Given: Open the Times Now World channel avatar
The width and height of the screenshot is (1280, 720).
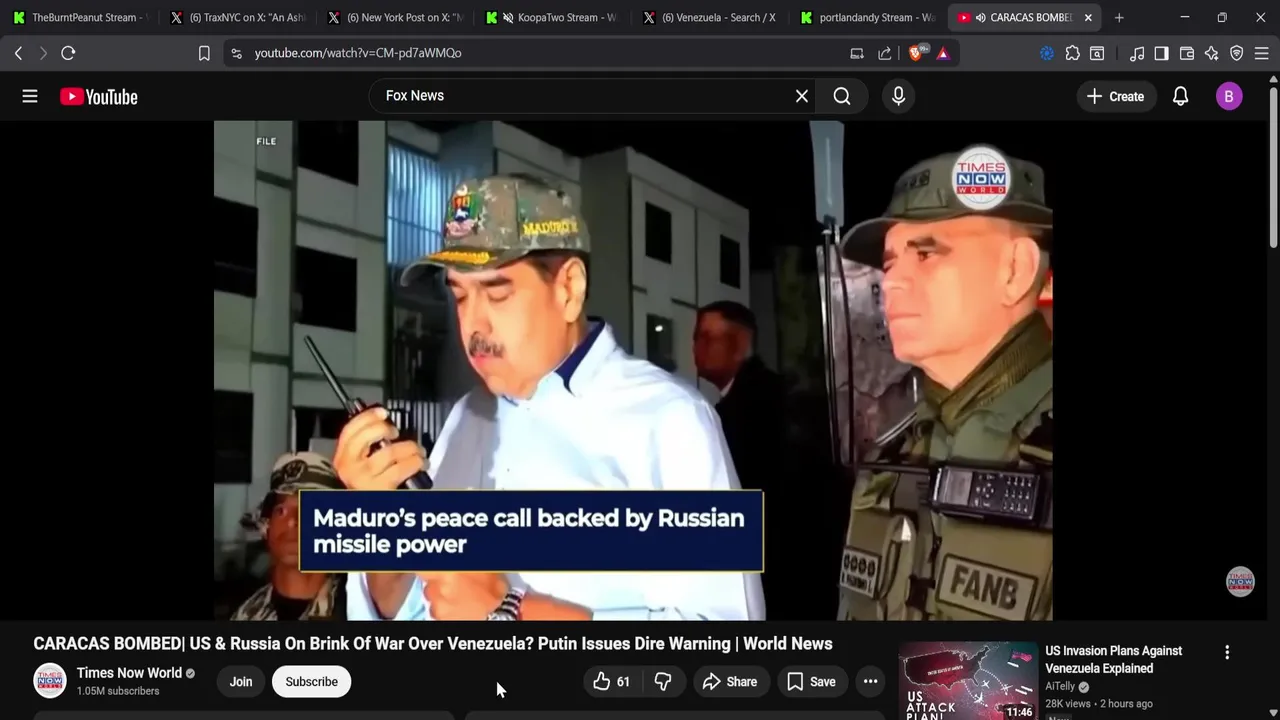Looking at the screenshot, I should [x=50, y=680].
